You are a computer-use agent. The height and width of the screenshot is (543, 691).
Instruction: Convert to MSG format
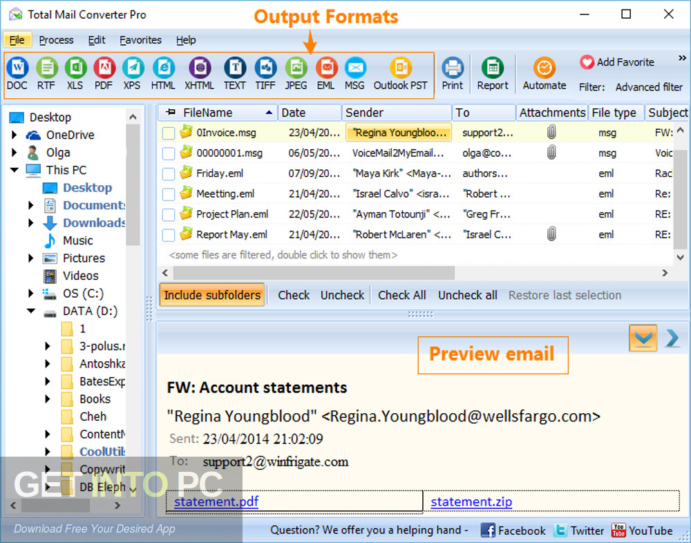point(355,74)
